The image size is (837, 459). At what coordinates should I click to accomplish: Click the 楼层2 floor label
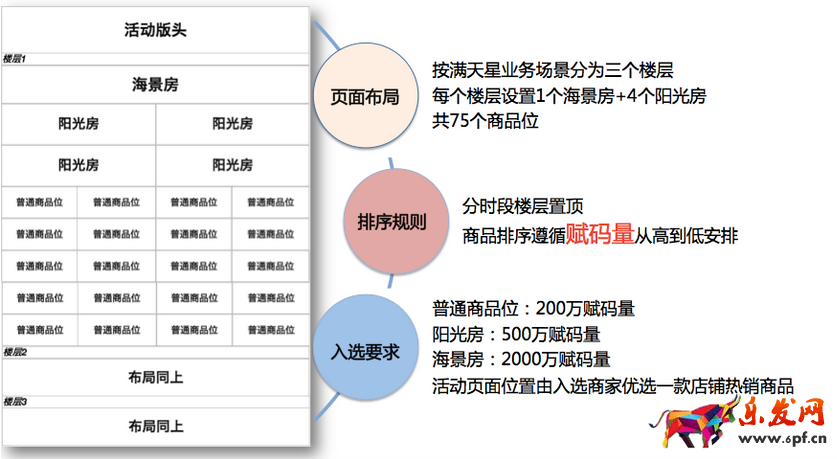point(14,352)
